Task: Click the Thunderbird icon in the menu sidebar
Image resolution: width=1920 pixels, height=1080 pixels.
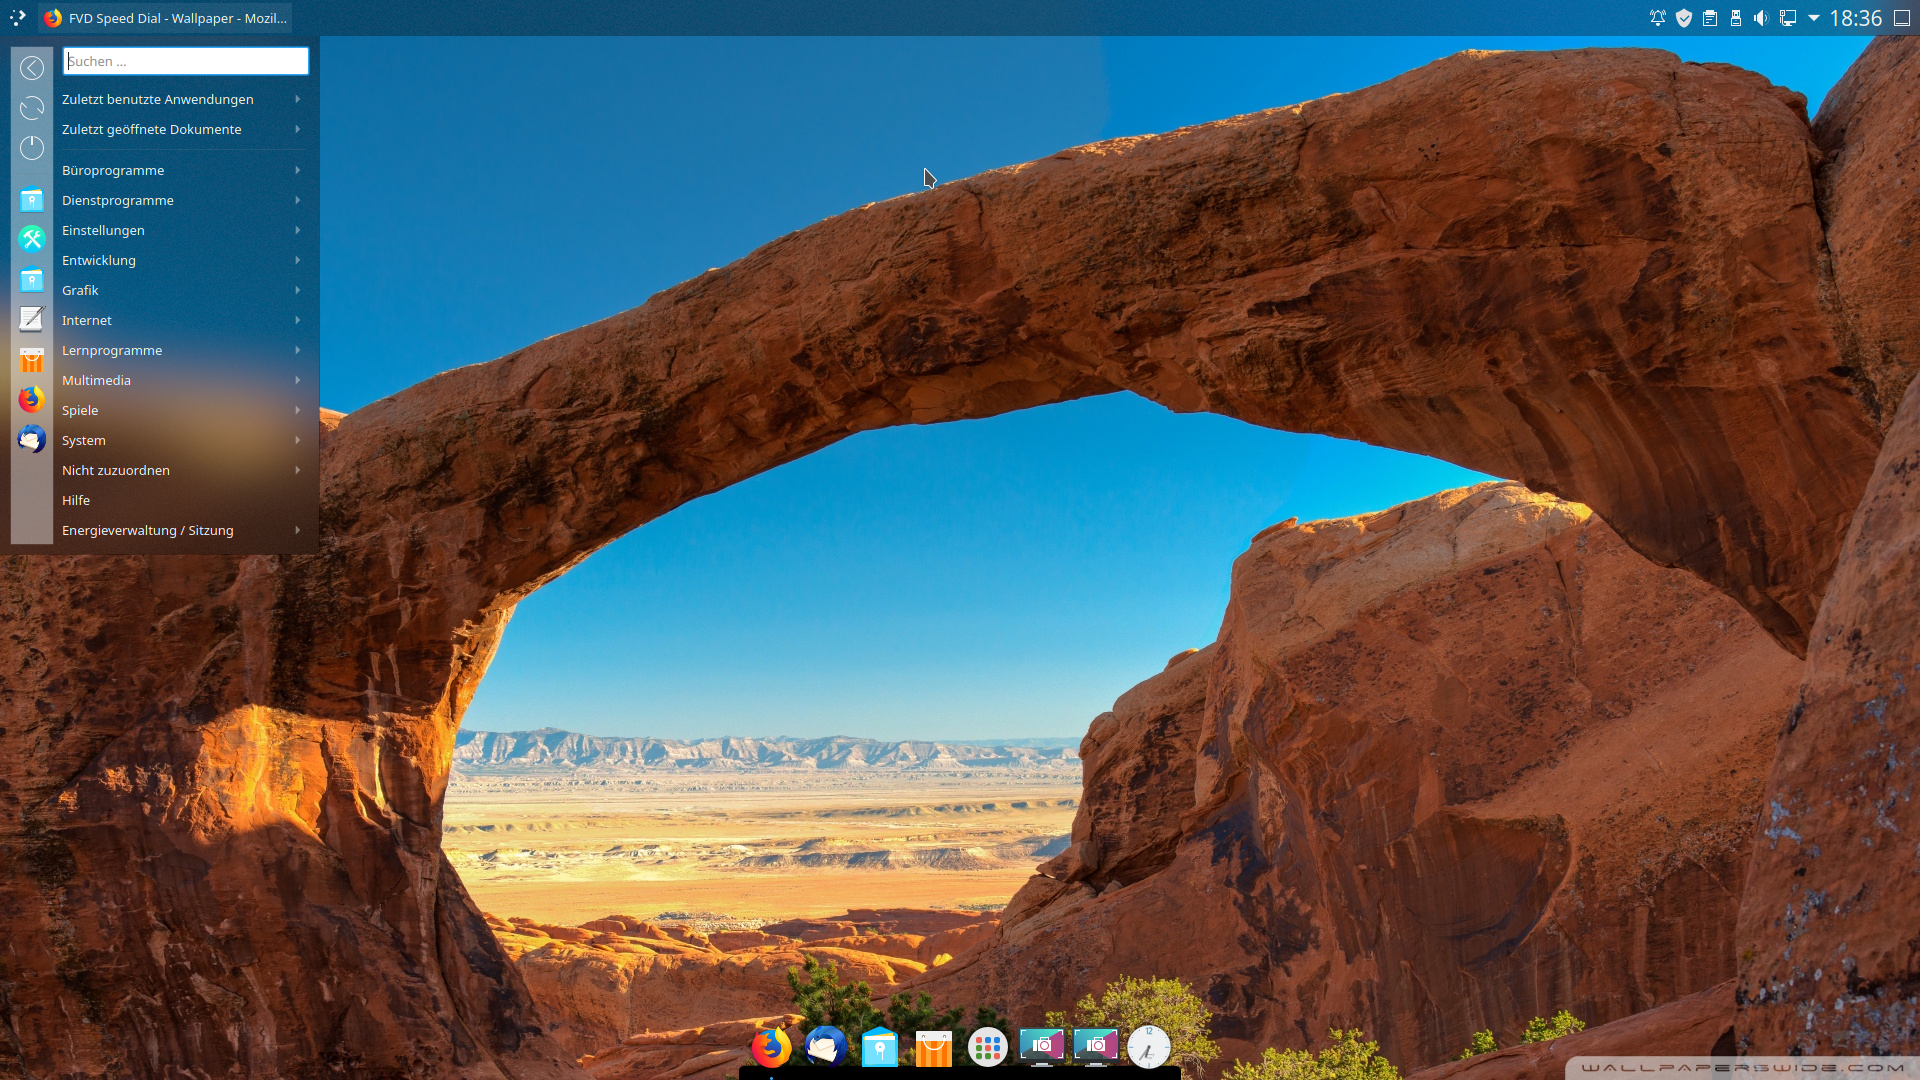Action: [31, 439]
